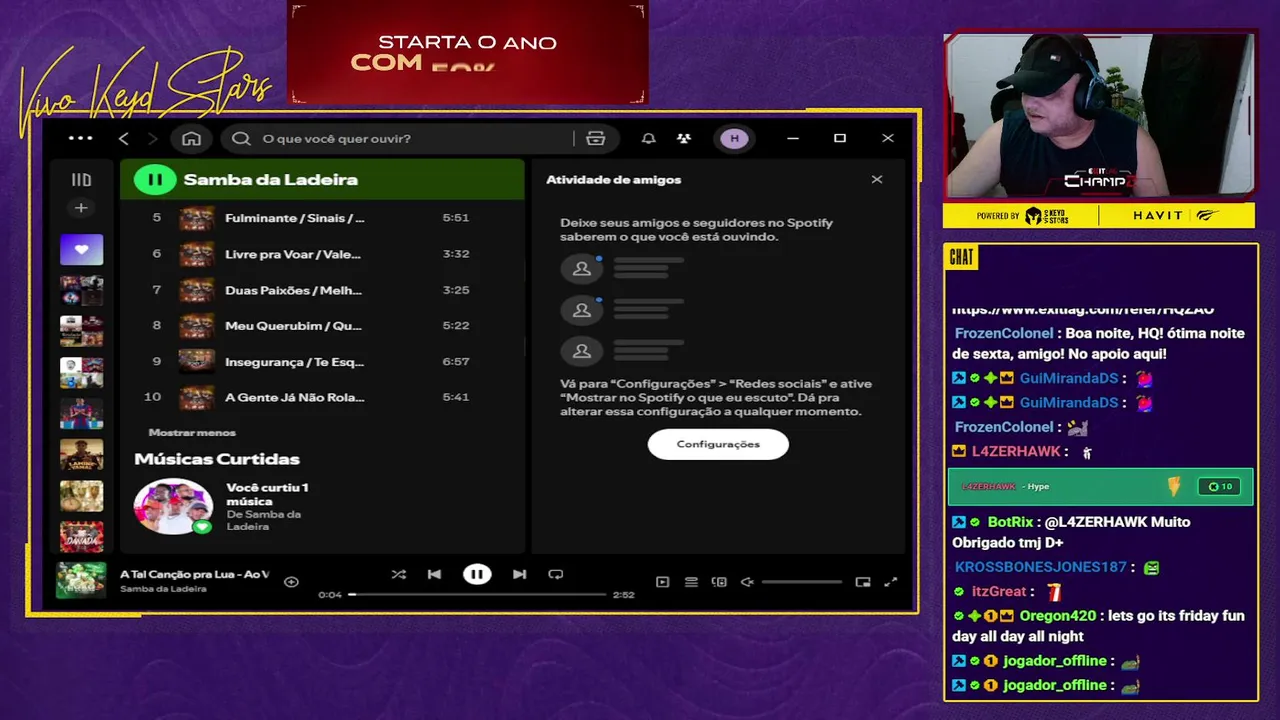Open the liked-songs artist thumbnail
Viewport: 1280px width, 720px height.
(x=174, y=507)
